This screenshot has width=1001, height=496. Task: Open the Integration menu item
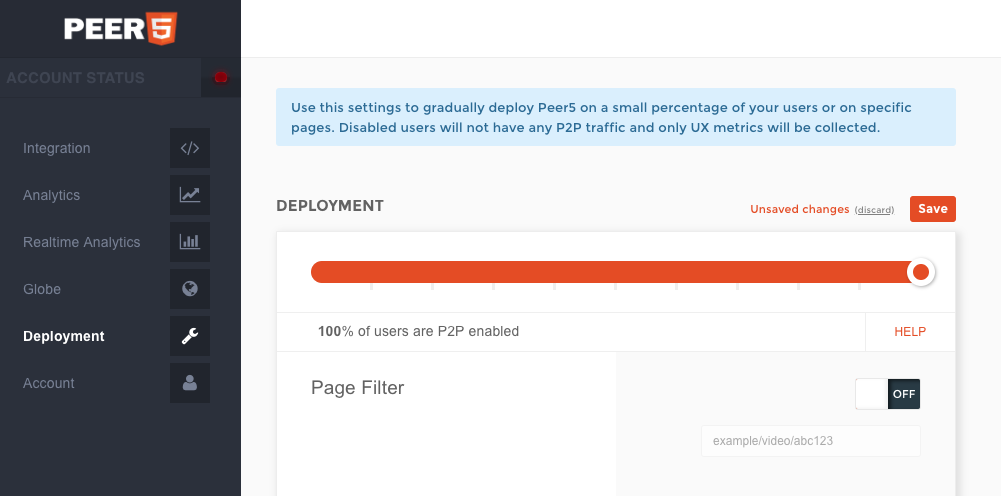click(57, 148)
